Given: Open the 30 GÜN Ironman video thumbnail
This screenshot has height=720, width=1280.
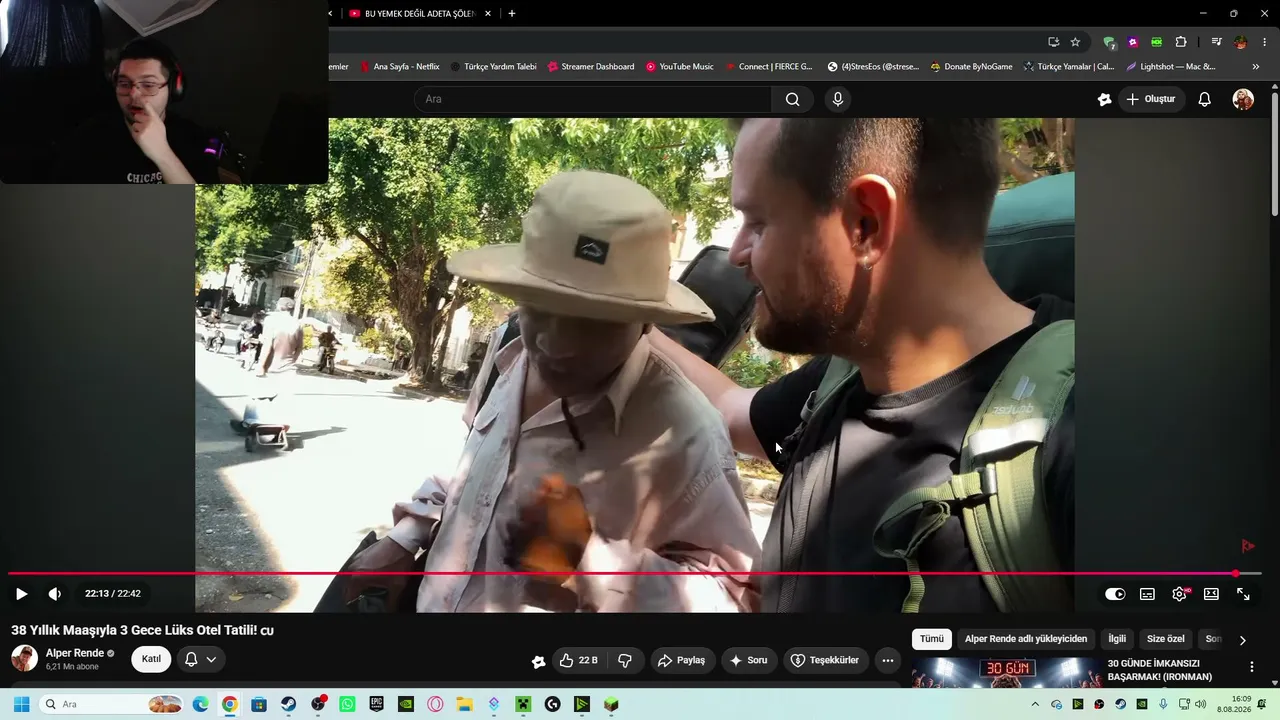Looking at the screenshot, I should pos(1006,672).
